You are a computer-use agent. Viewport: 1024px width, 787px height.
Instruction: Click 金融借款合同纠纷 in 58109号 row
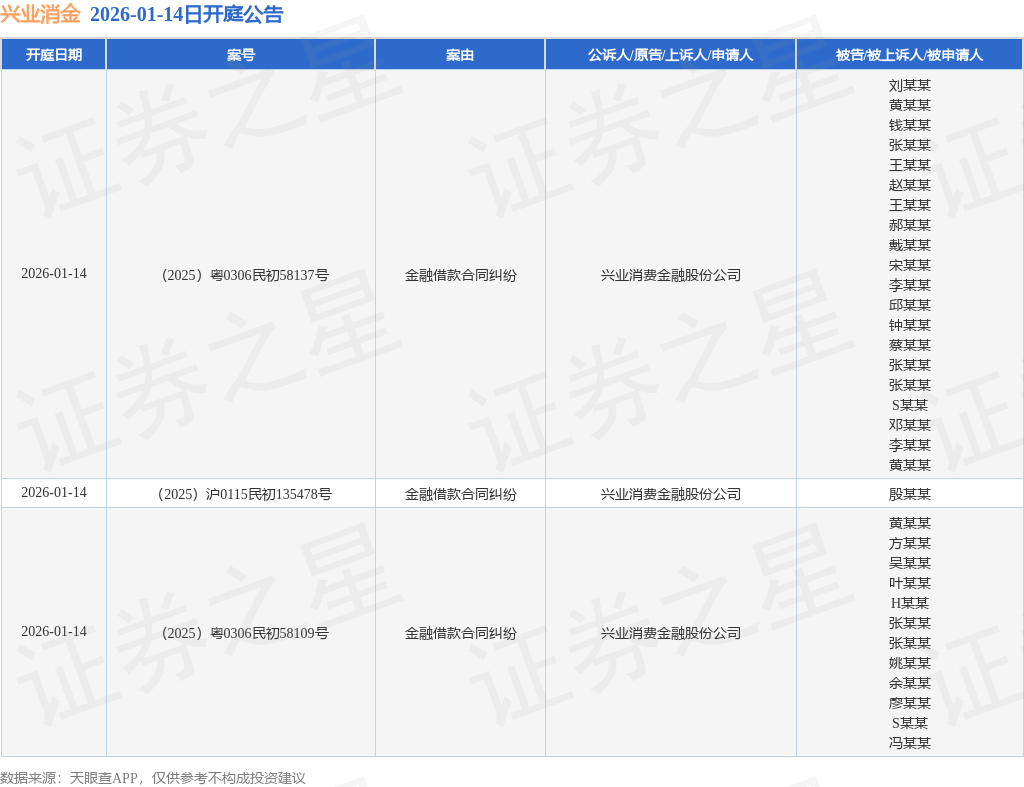pyautogui.click(x=460, y=633)
